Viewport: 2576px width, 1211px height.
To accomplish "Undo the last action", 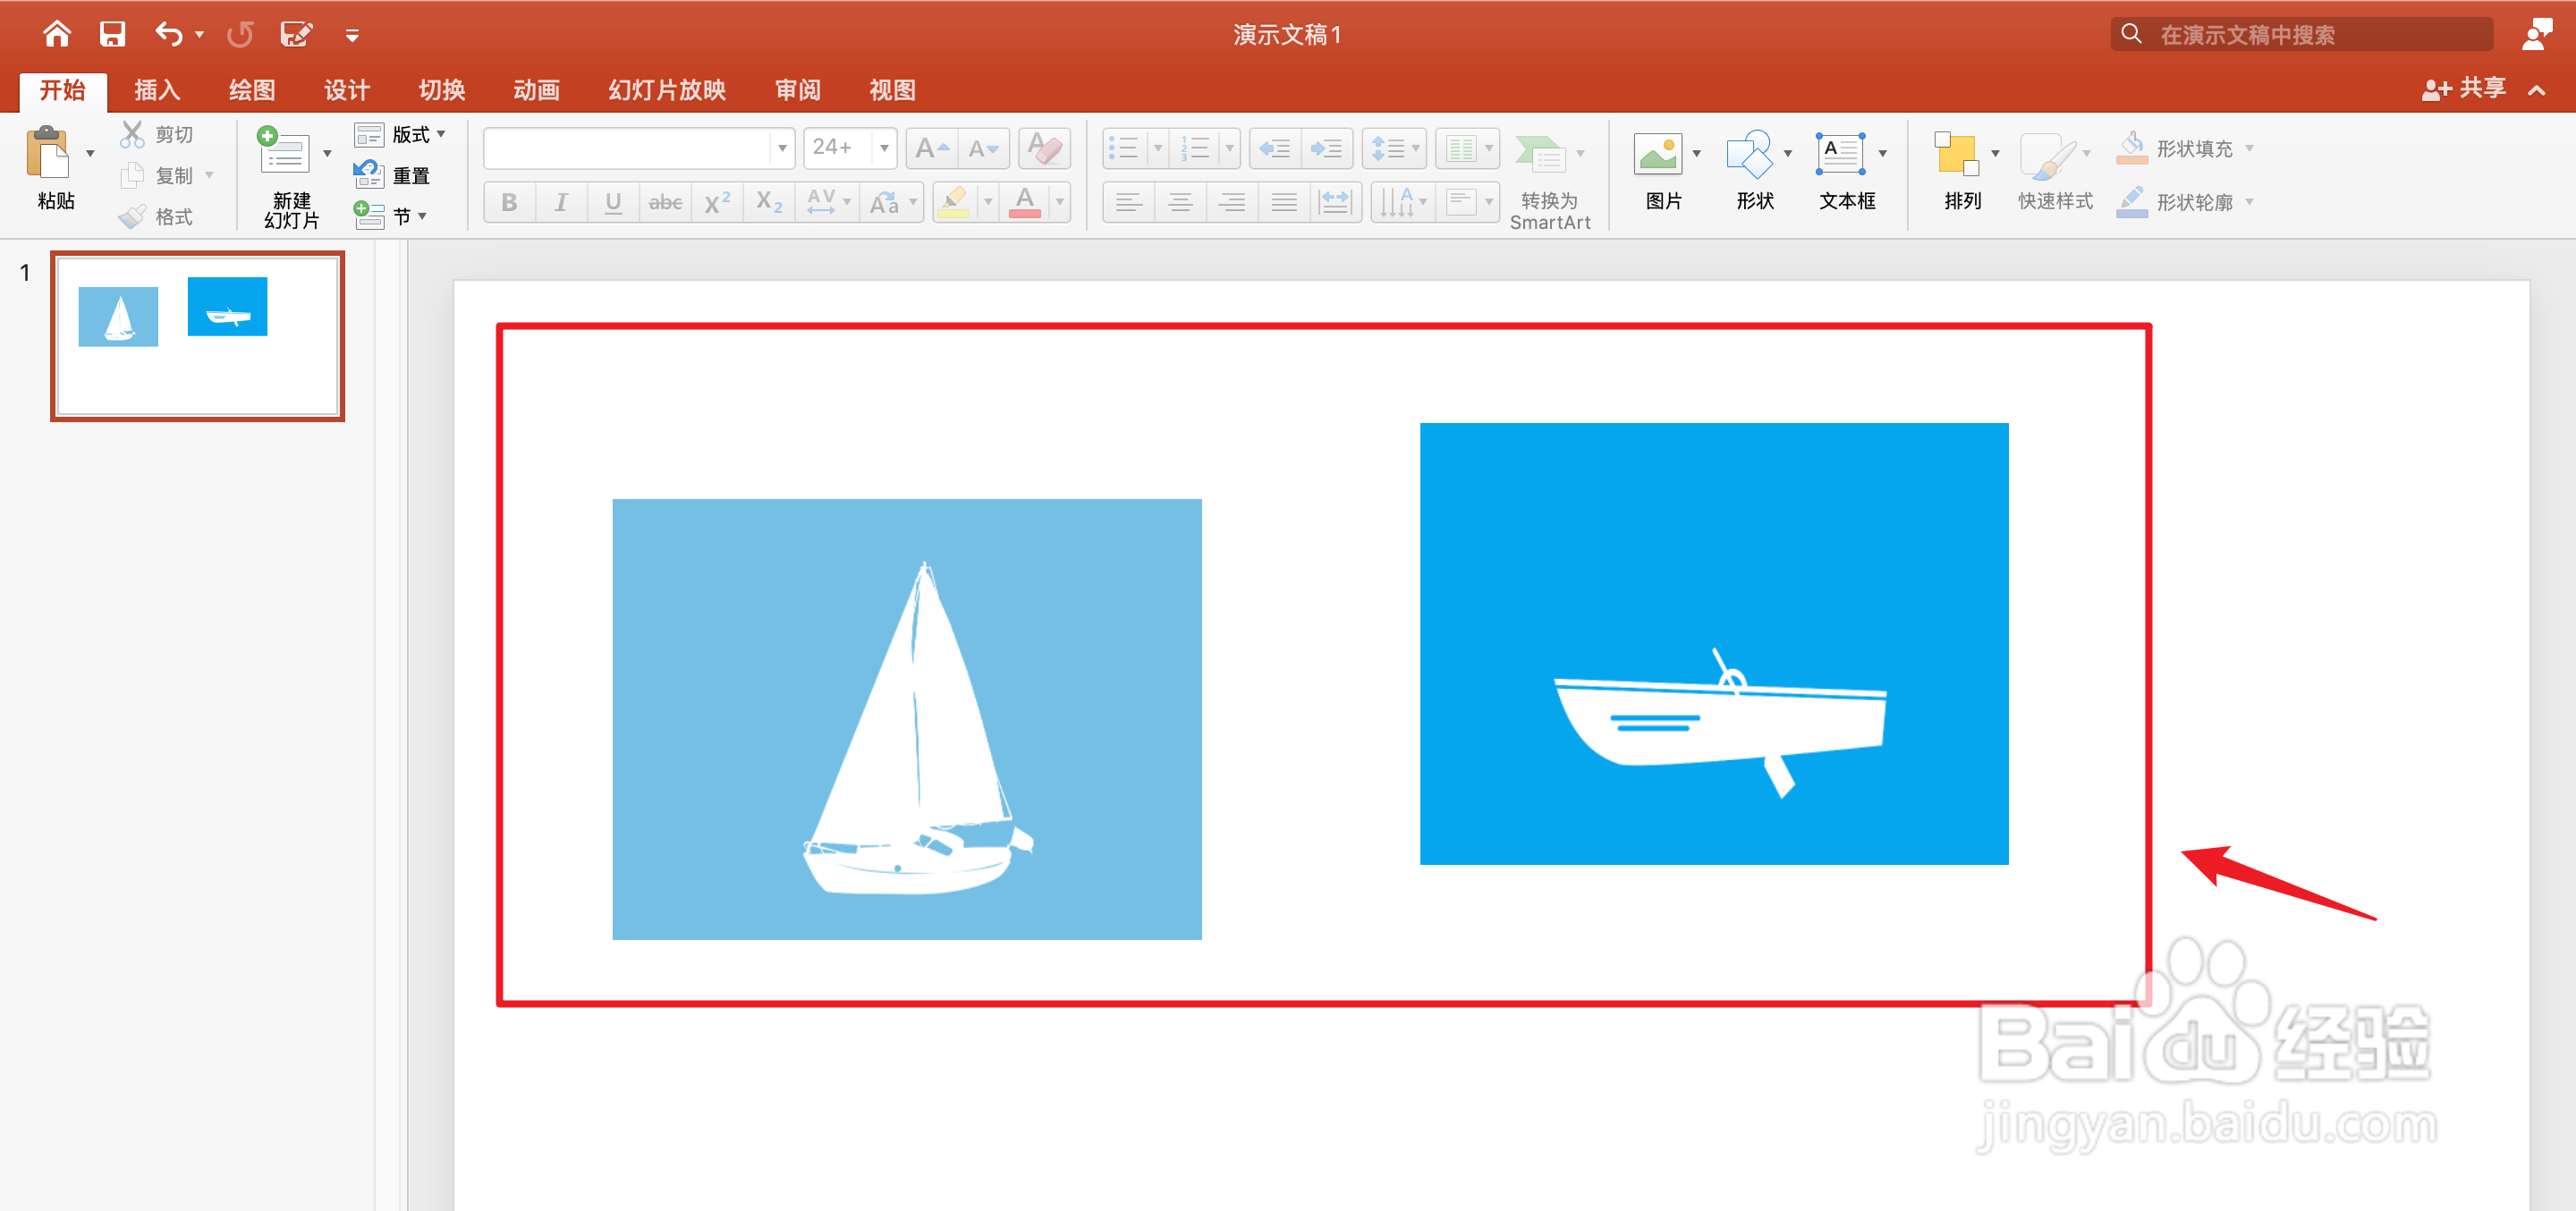I will (169, 35).
